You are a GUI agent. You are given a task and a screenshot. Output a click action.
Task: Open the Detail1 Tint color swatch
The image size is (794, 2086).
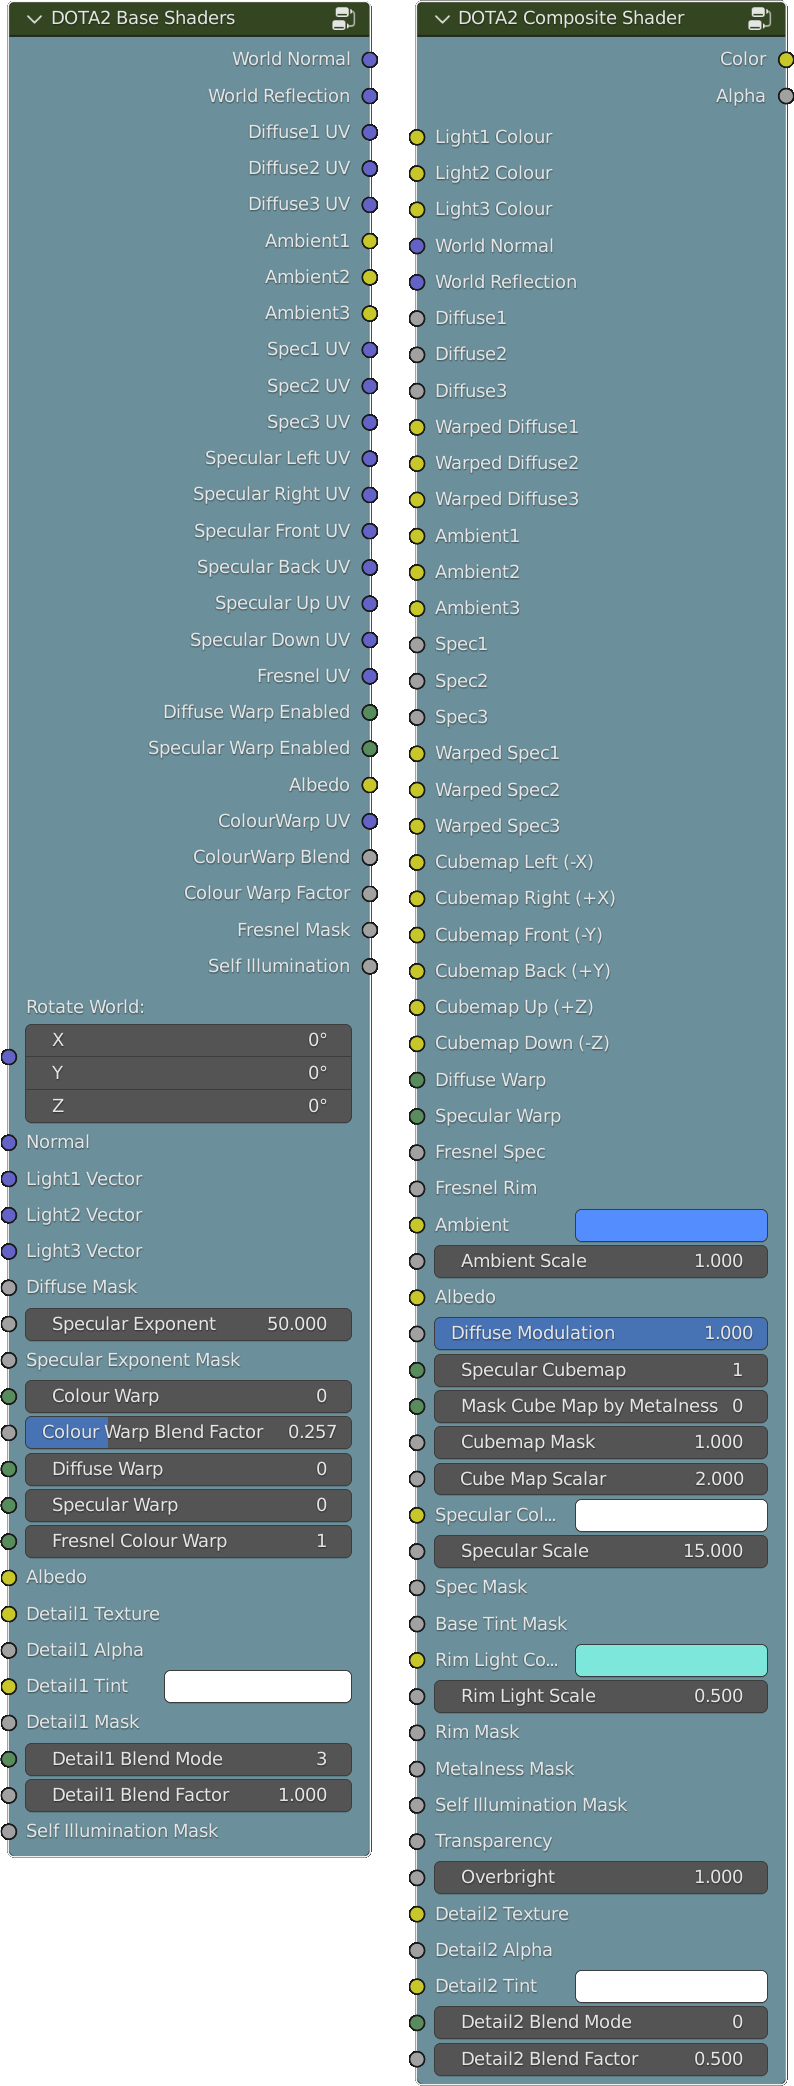(x=257, y=1686)
